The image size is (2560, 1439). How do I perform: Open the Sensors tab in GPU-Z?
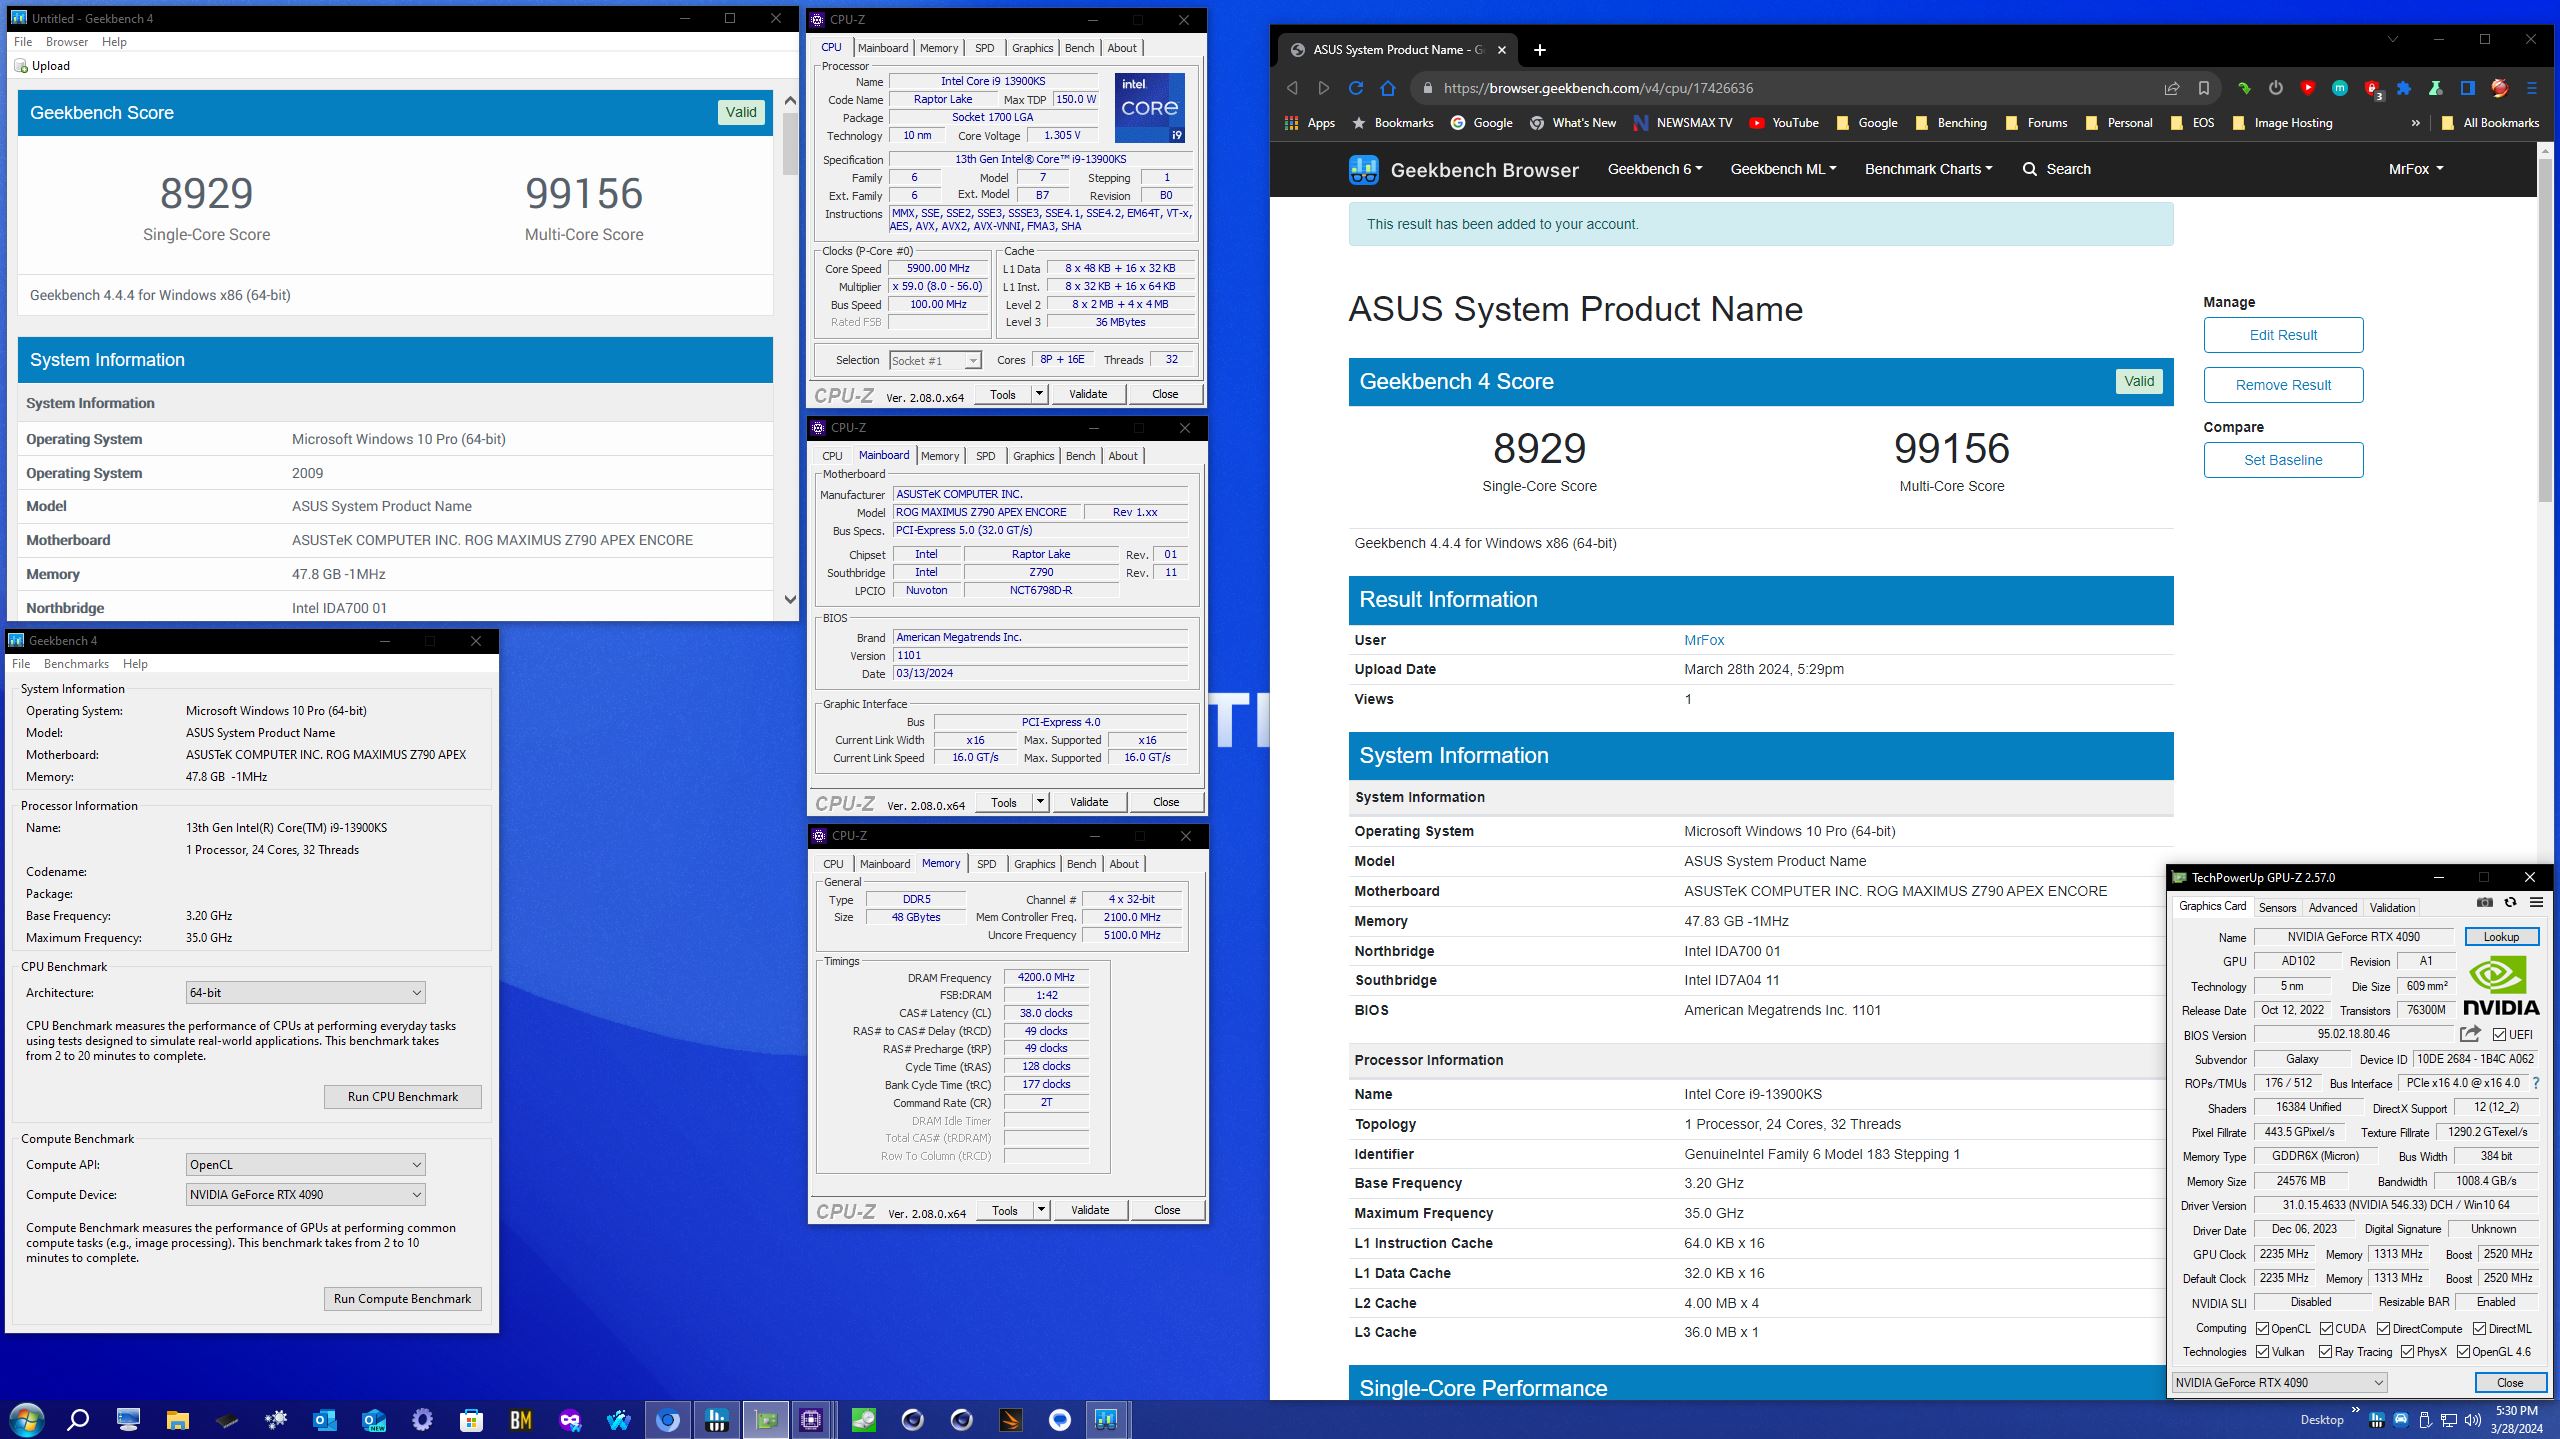coord(2277,908)
